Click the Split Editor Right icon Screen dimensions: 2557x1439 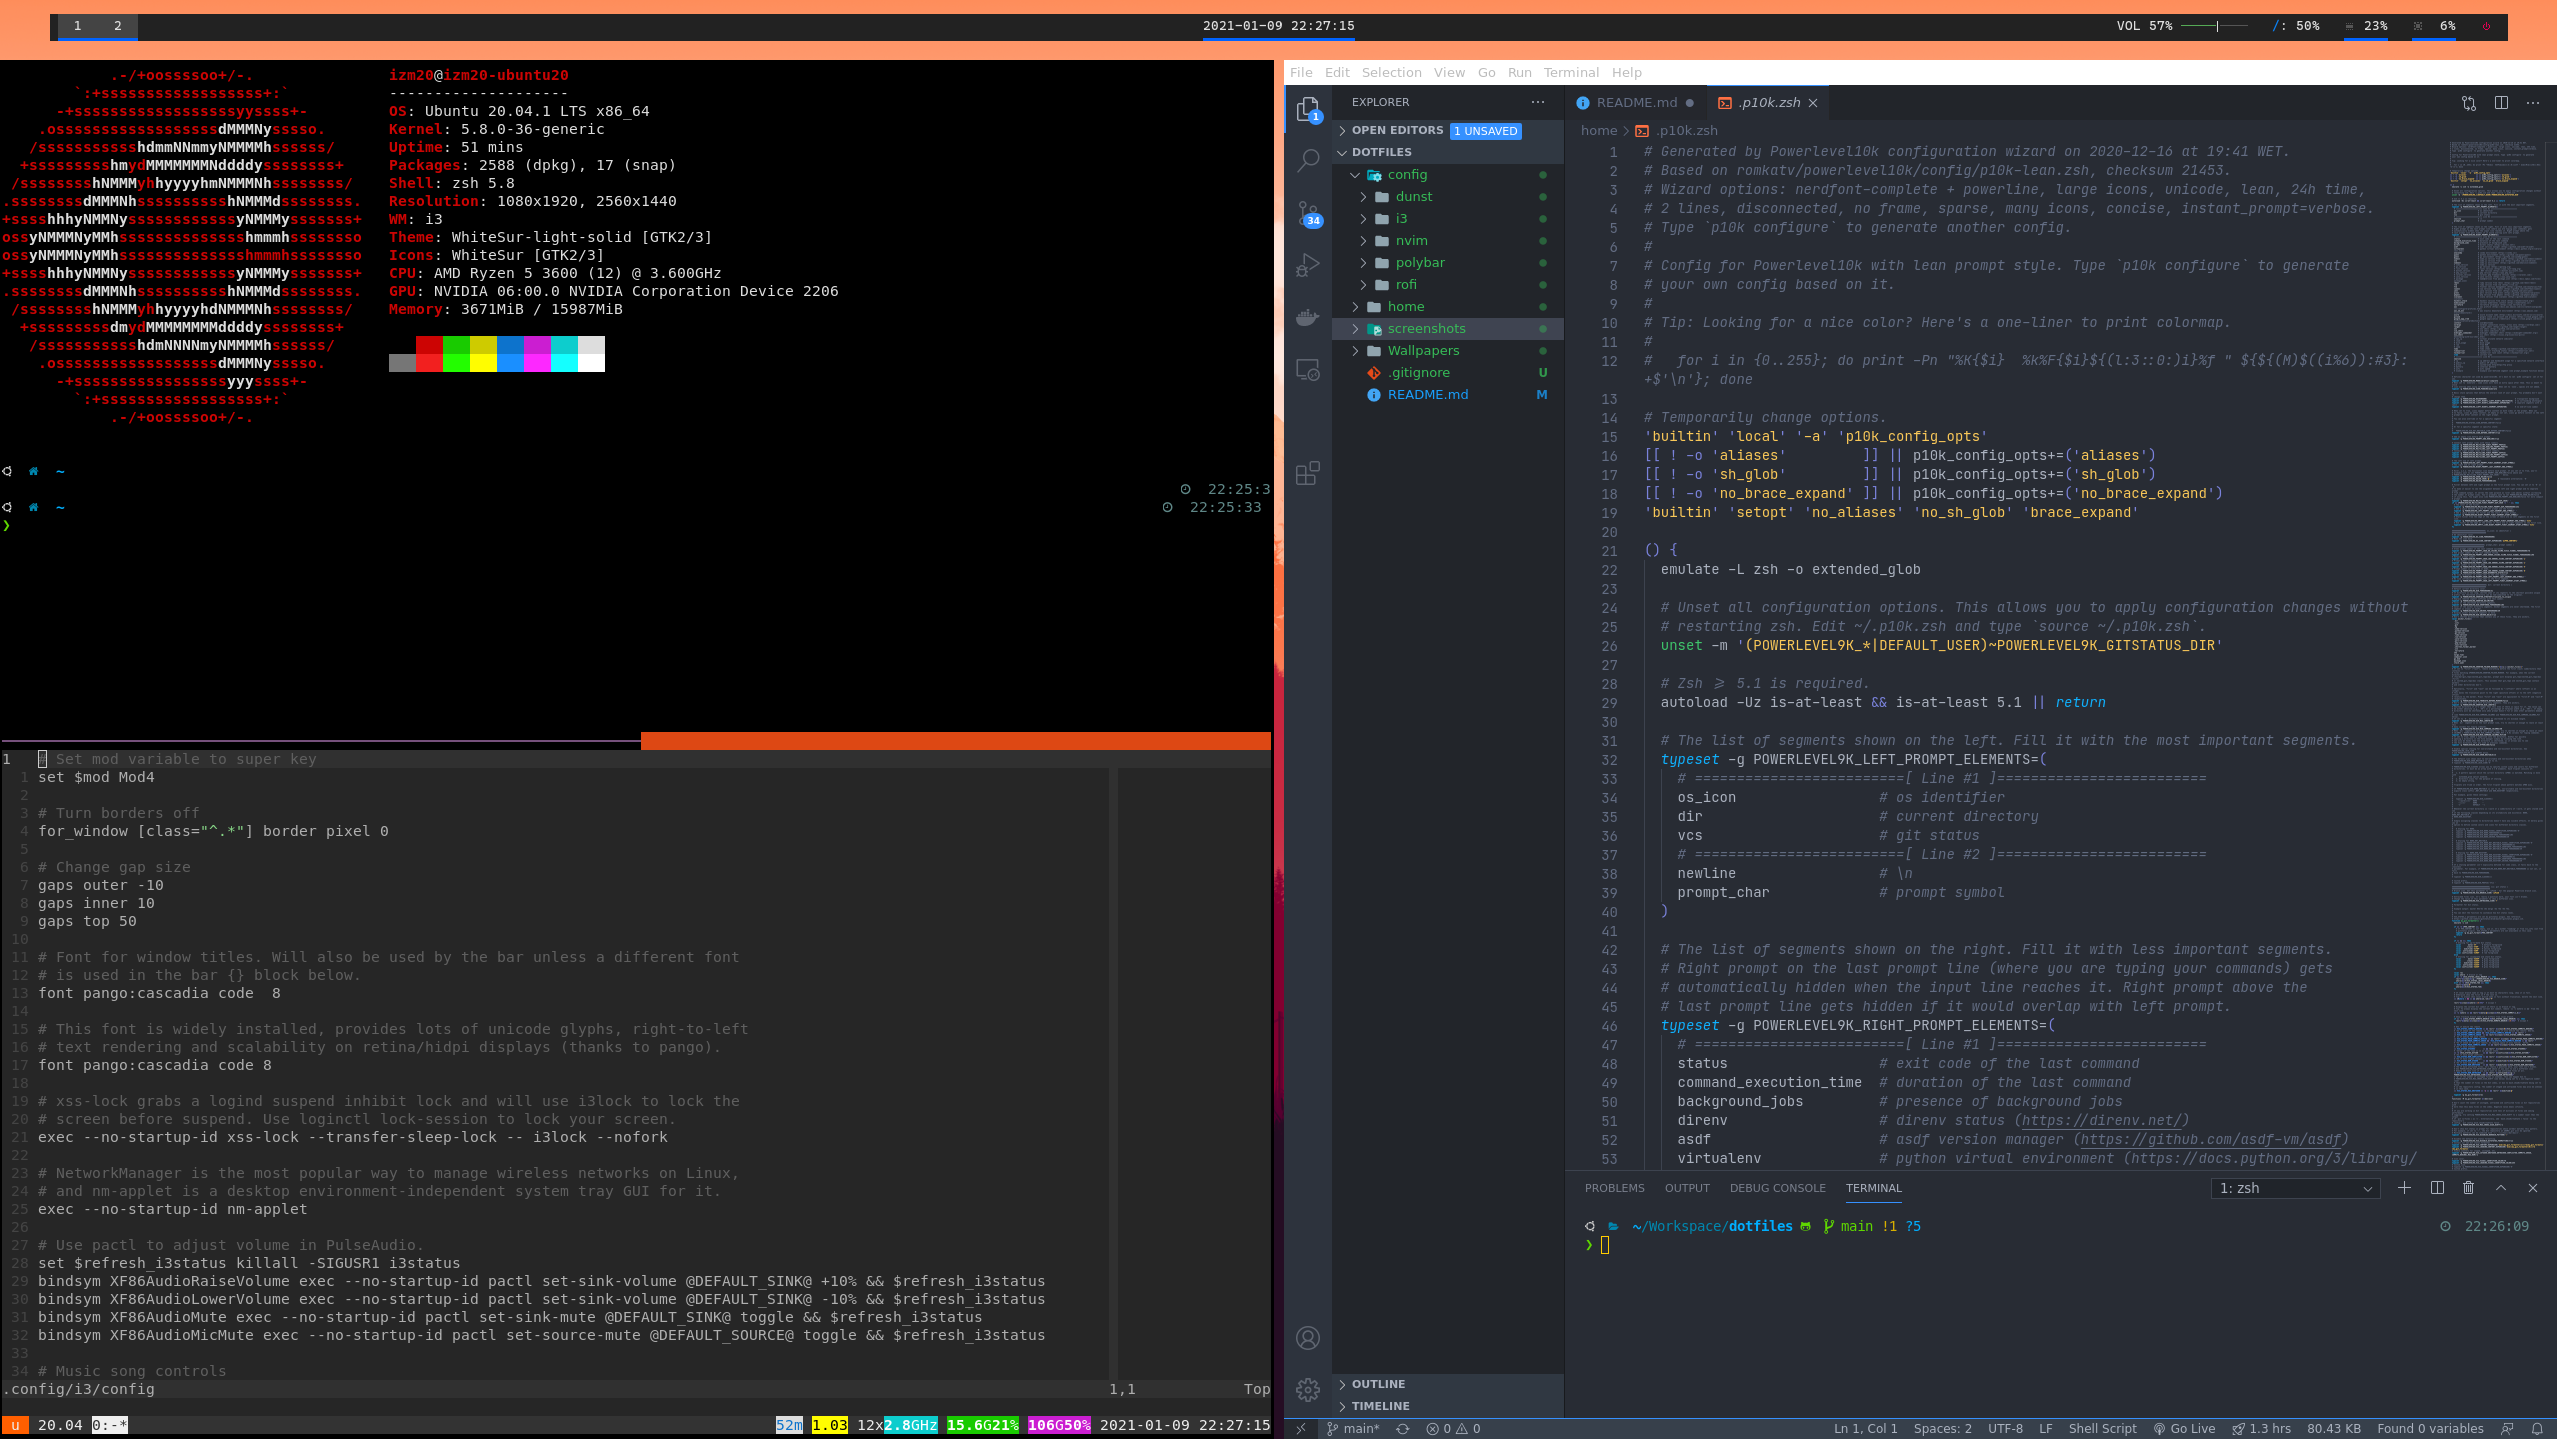pyautogui.click(x=2501, y=103)
